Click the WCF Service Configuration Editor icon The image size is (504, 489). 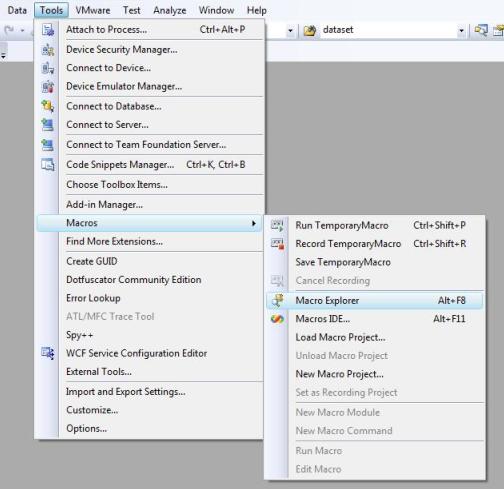[x=48, y=353]
